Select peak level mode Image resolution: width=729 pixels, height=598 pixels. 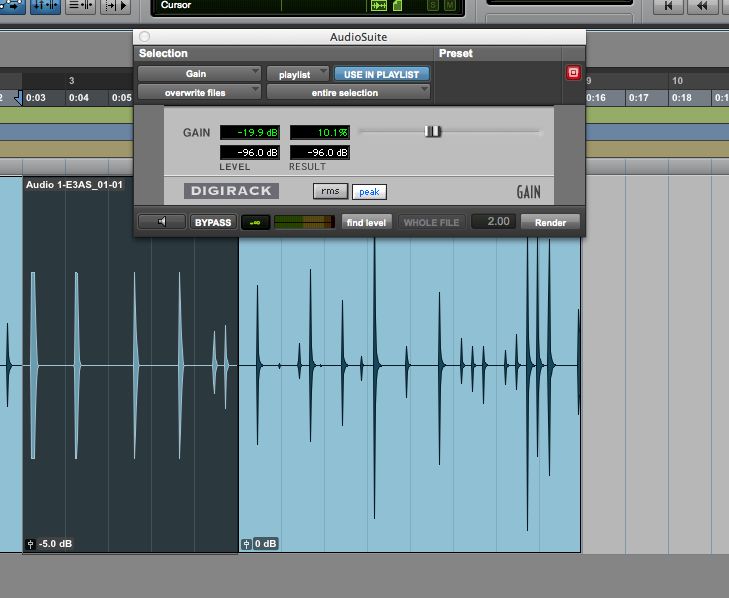coord(369,192)
